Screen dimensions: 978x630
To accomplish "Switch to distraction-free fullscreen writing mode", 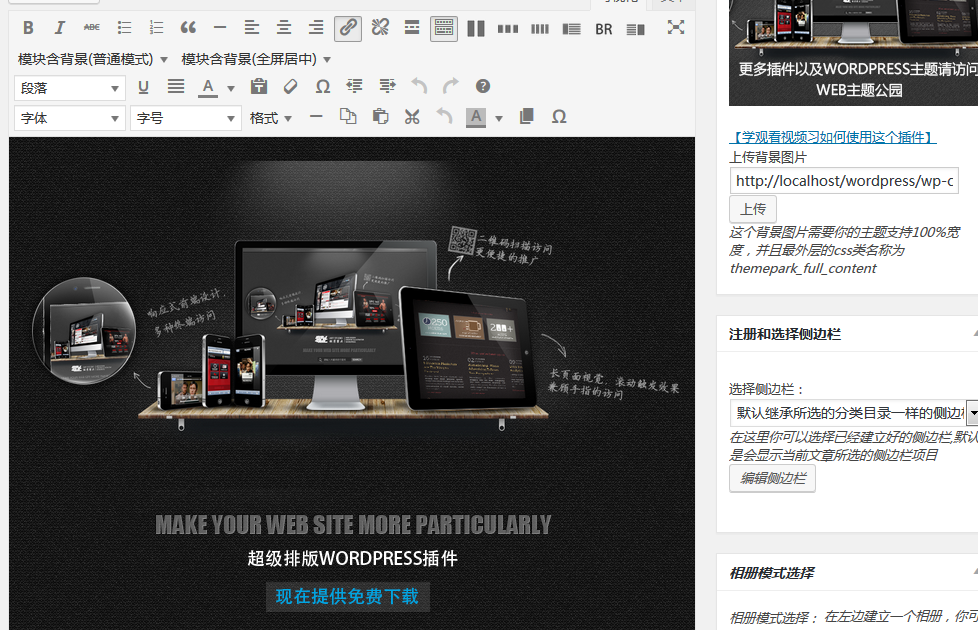I will click(x=675, y=28).
